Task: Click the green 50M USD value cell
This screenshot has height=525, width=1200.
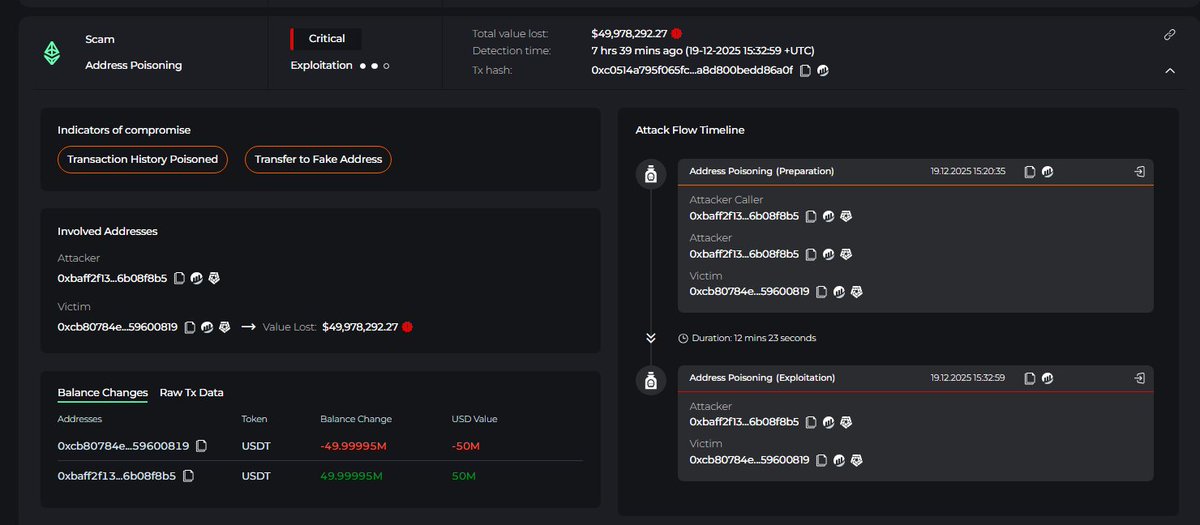Action: click(463, 476)
